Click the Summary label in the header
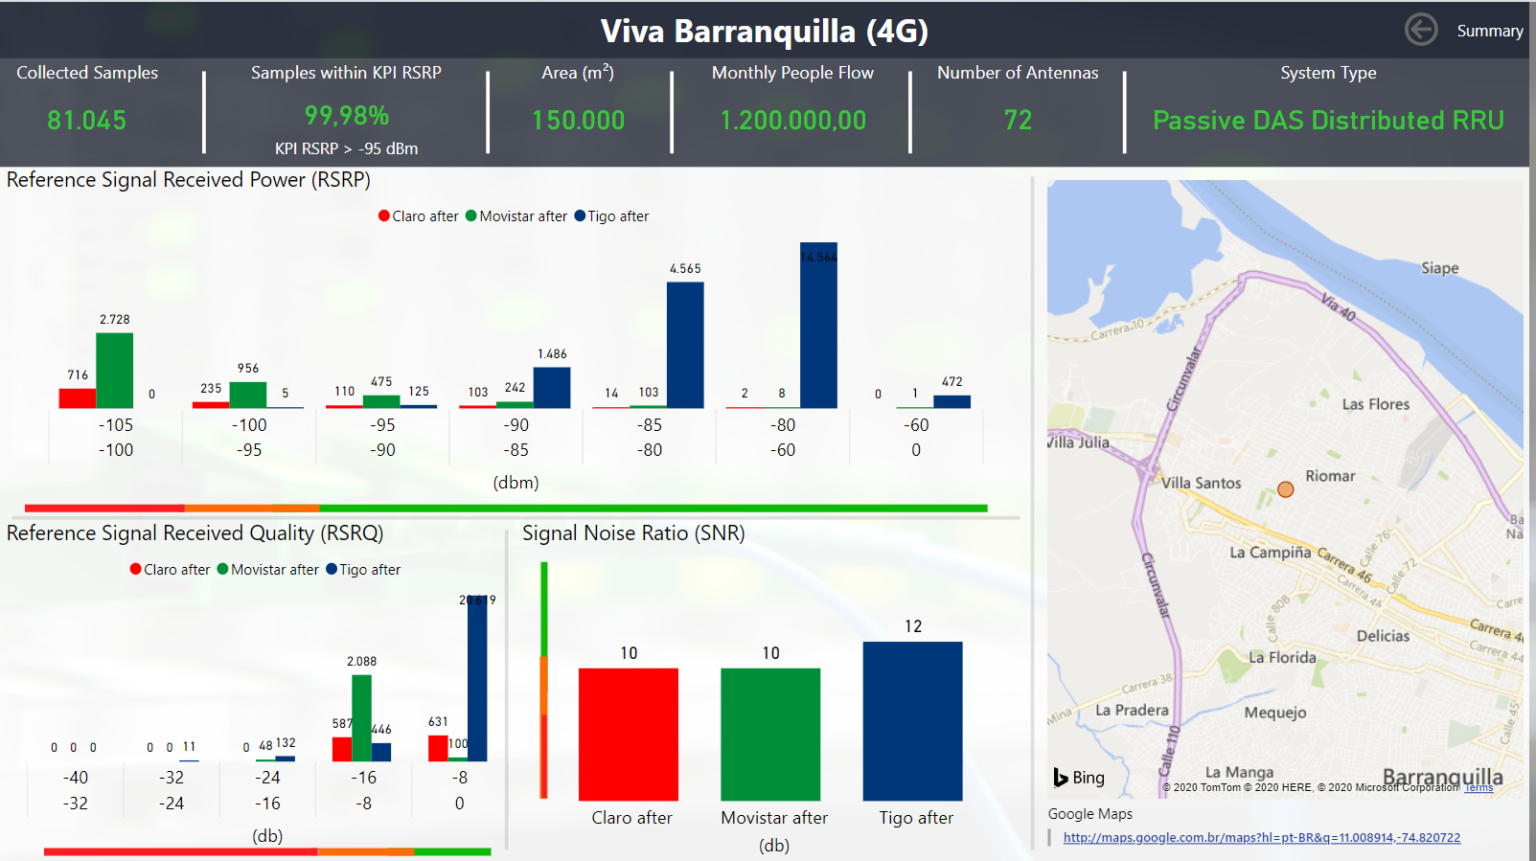 click(x=1489, y=30)
